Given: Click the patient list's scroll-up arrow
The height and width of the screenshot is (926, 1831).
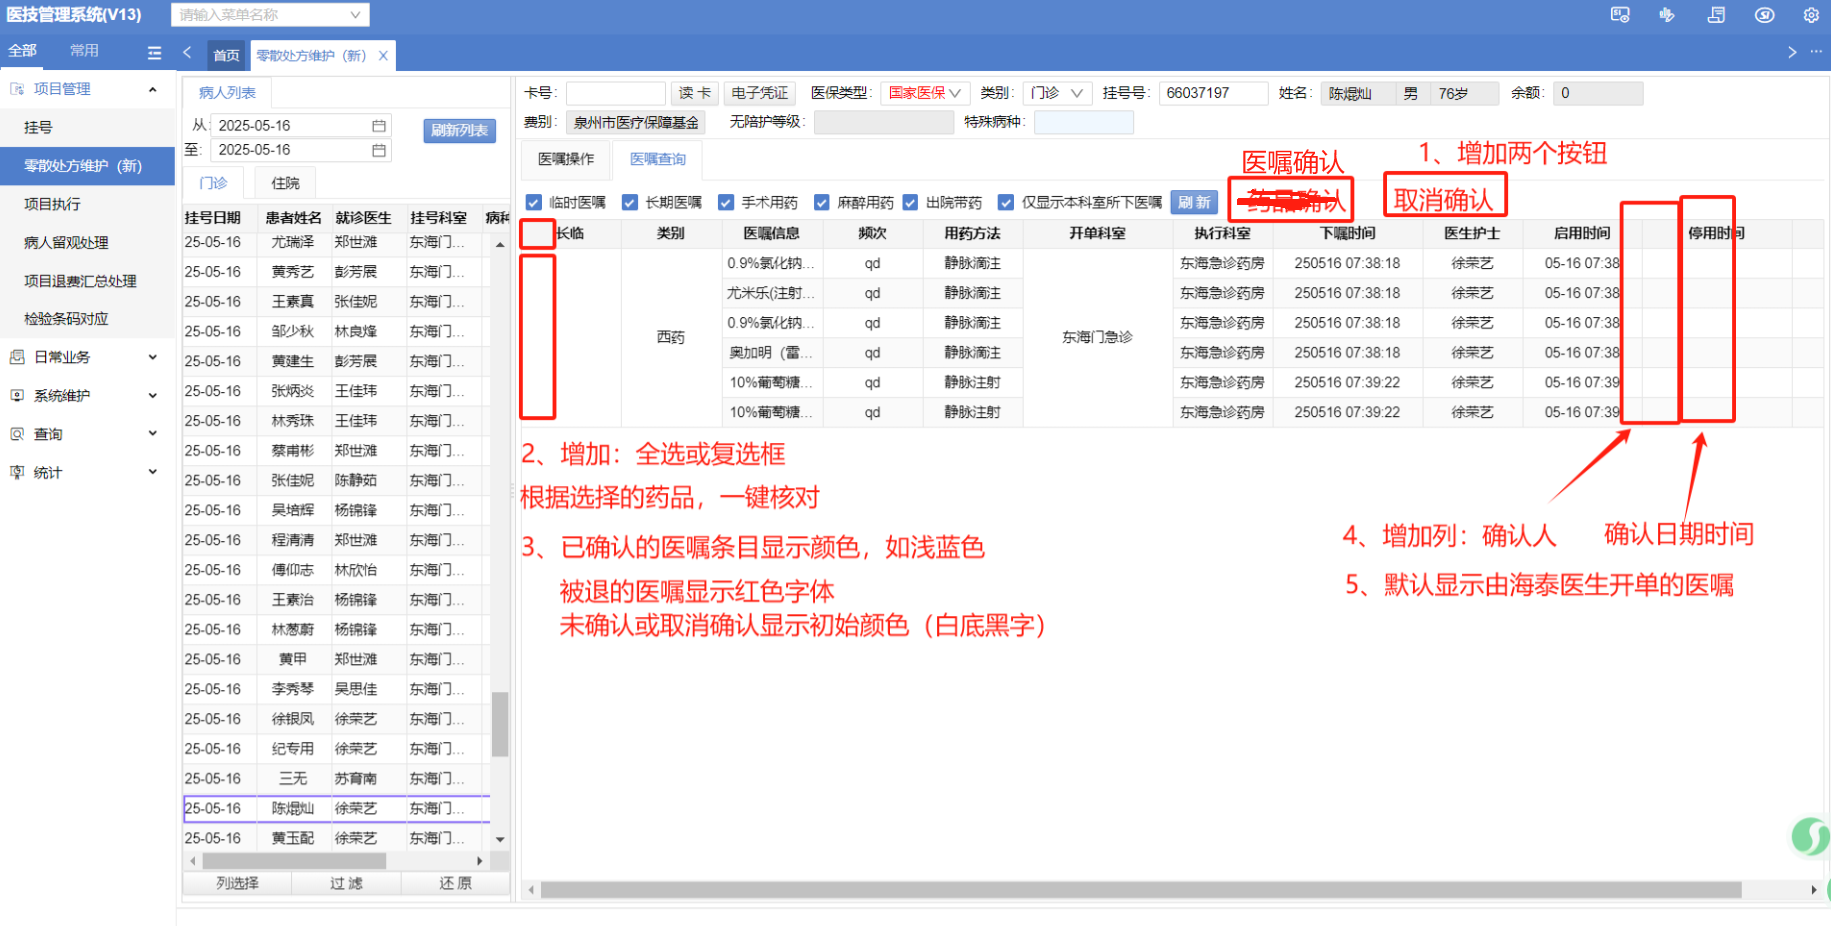Looking at the screenshot, I should 500,245.
